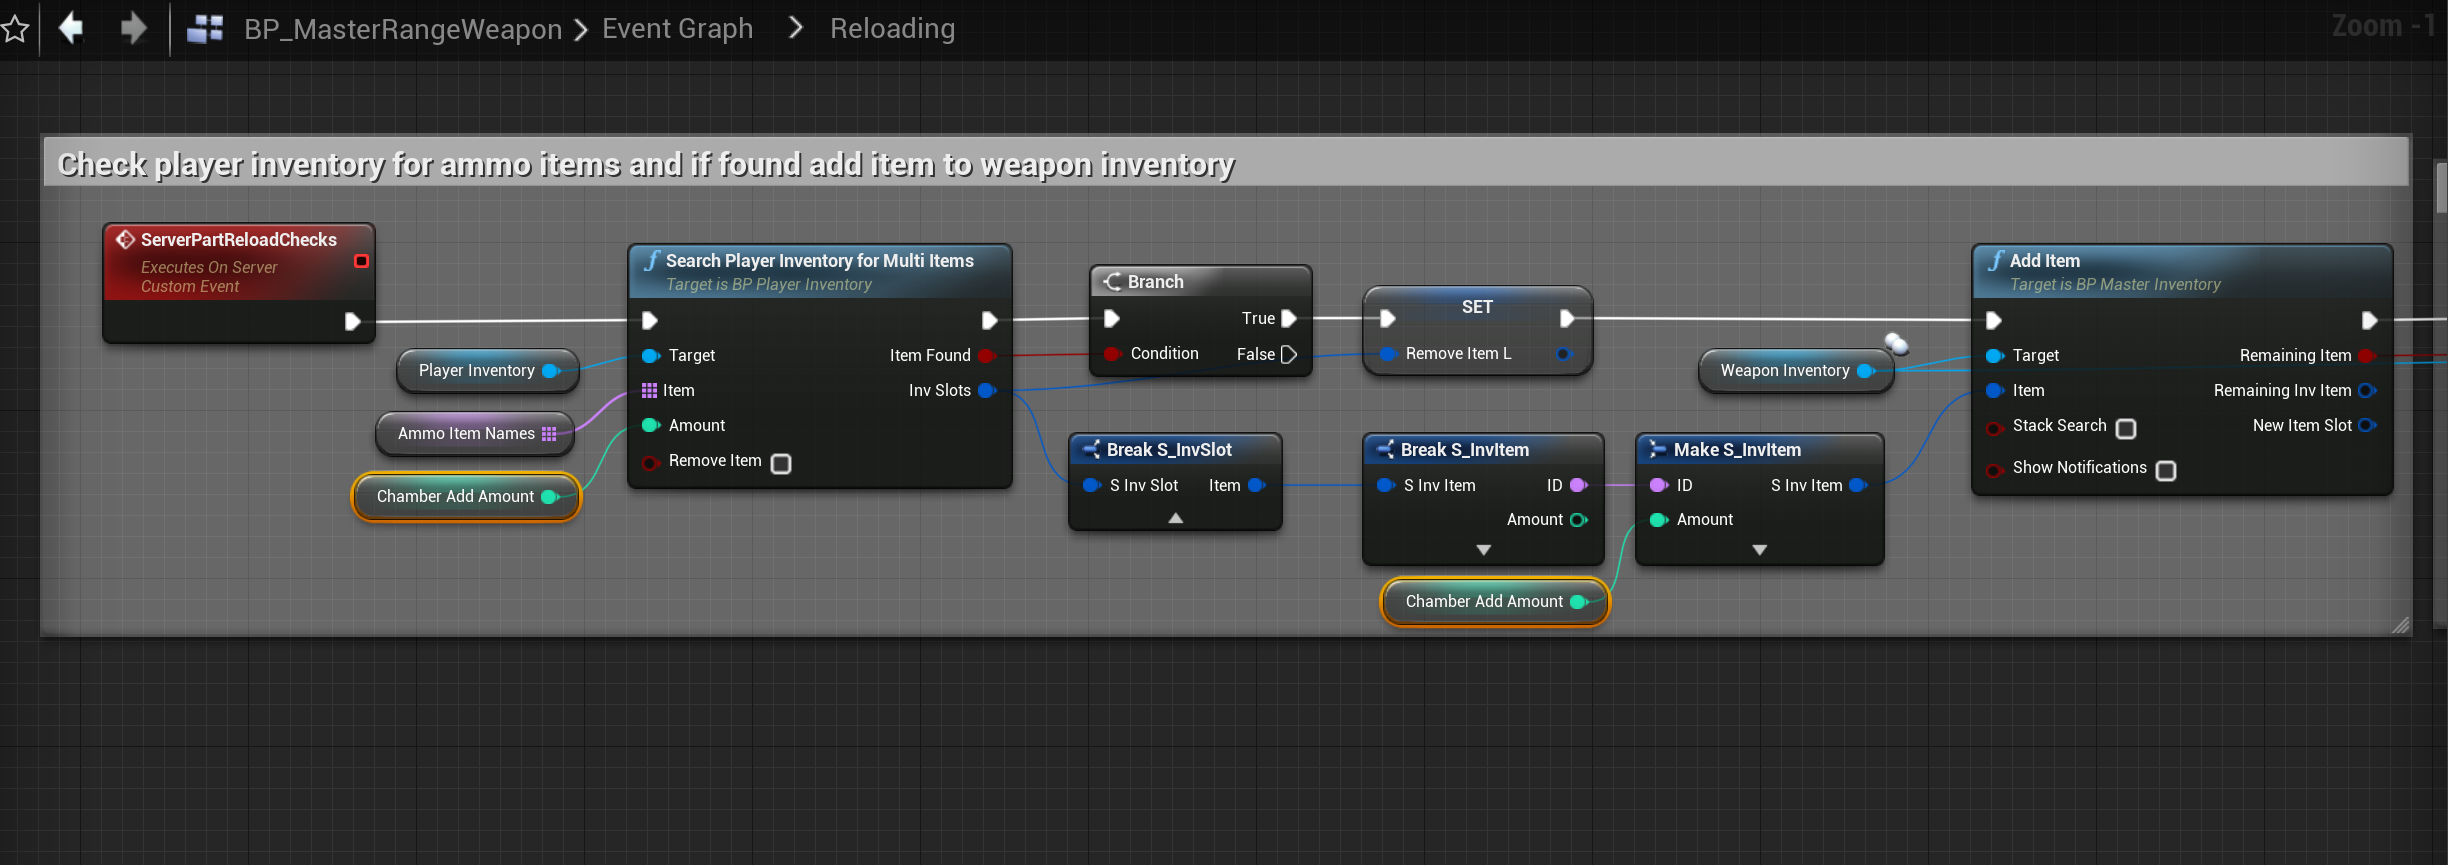Click the Branch node True output pin
This screenshot has width=2448, height=865.
tap(1289, 318)
